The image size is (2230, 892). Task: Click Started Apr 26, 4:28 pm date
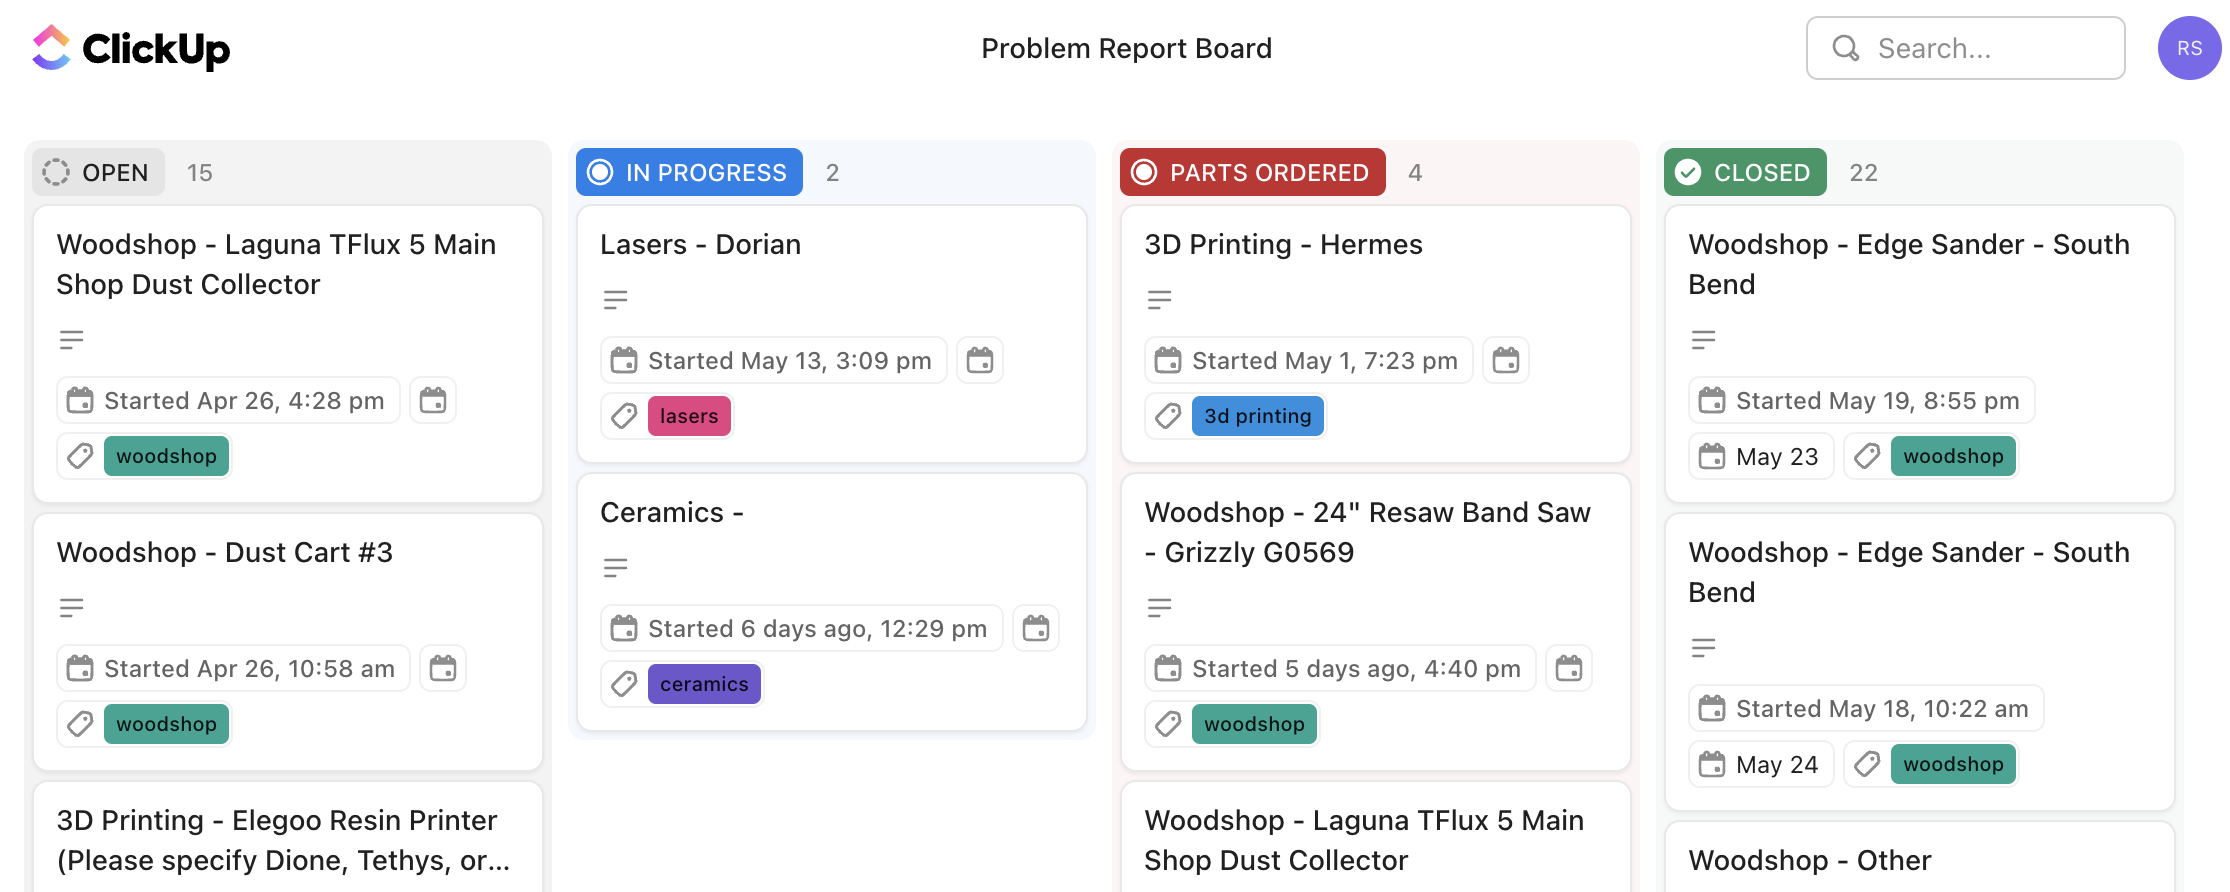[x=229, y=400]
